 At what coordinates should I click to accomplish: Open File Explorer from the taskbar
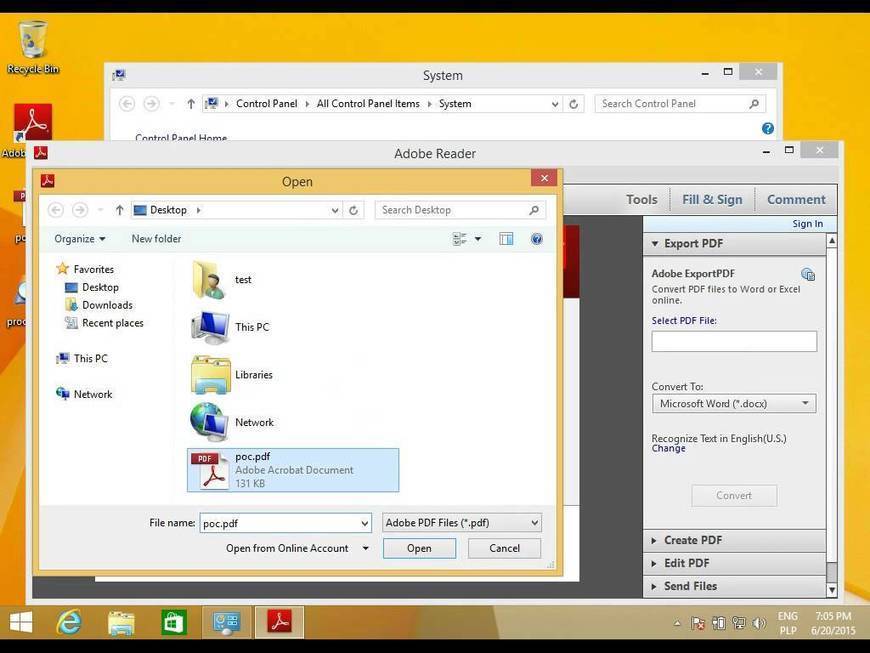(121, 622)
